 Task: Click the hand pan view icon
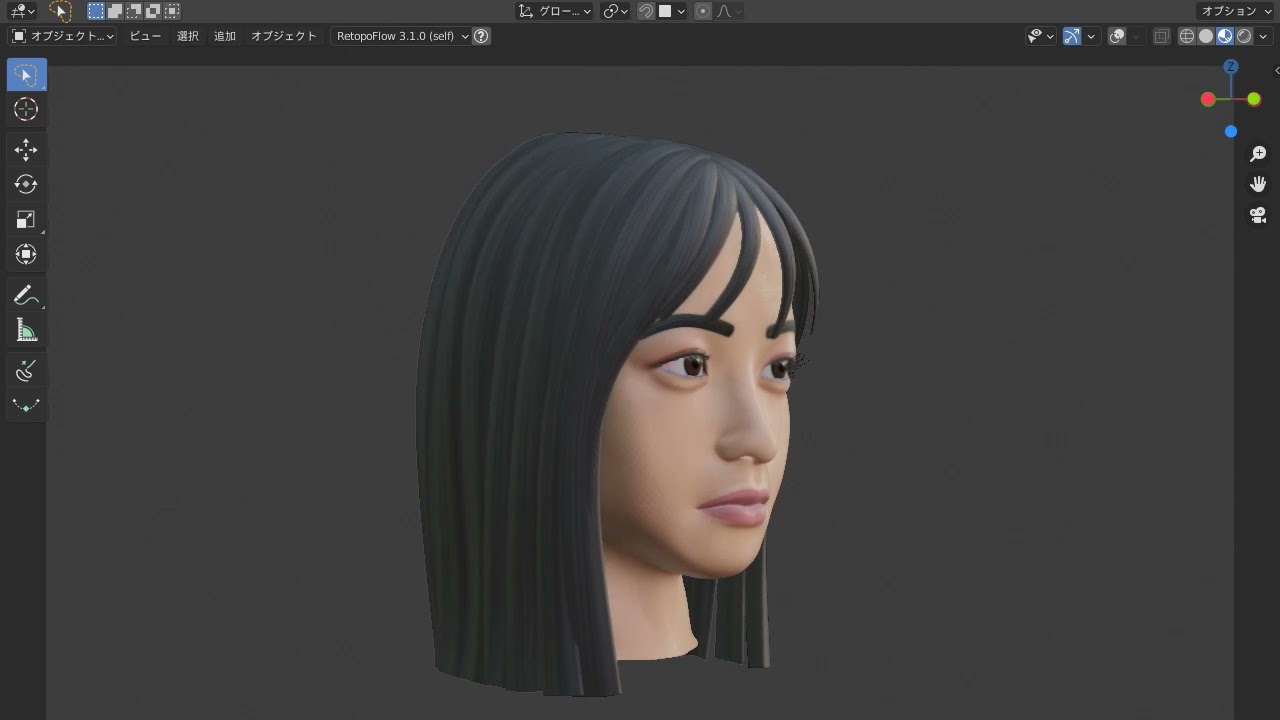pos(1258,184)
